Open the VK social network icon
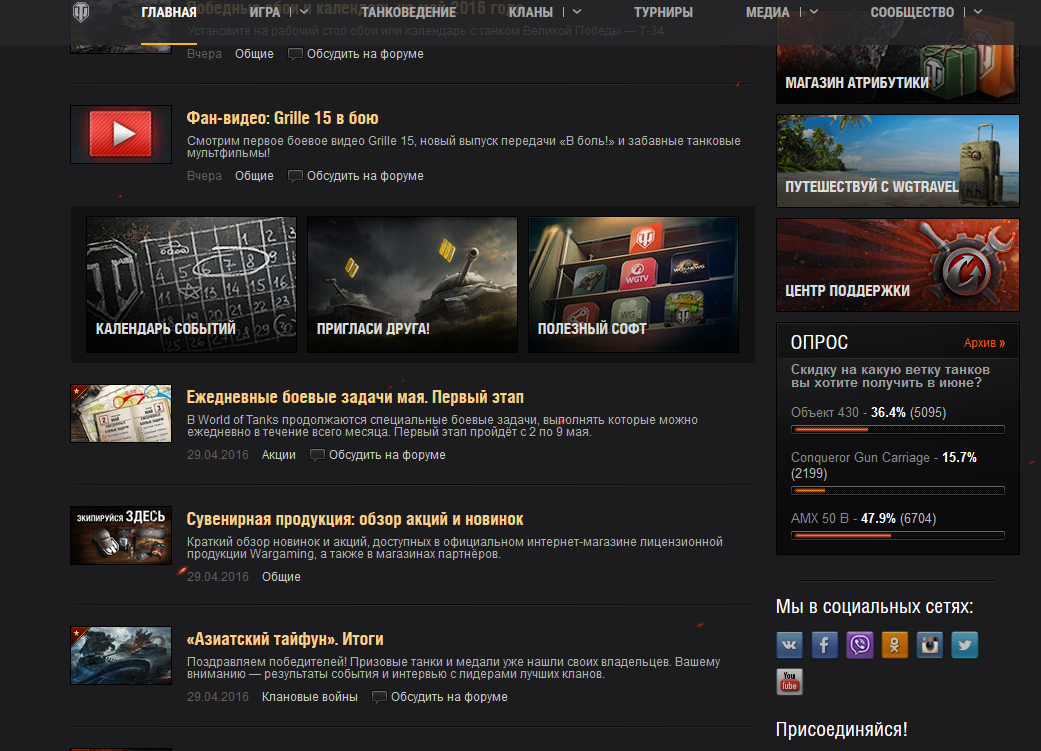Viewport: 1041px width, 751px height. point(789,645)
